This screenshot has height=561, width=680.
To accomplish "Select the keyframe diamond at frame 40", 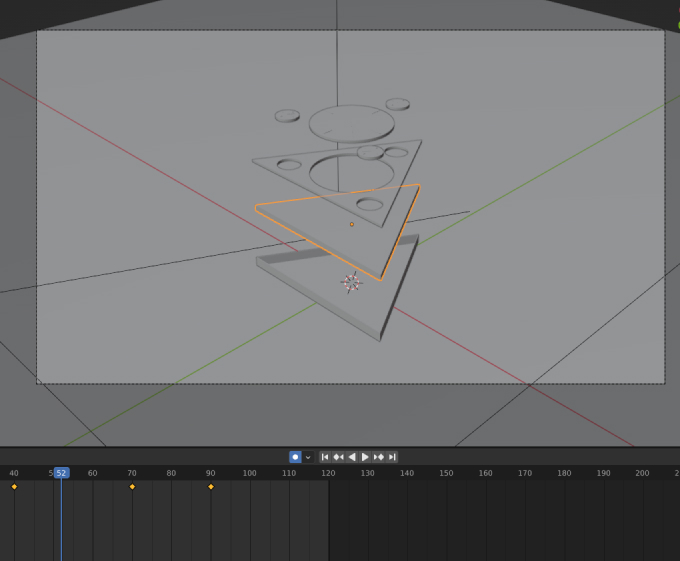I will point(14,487).
